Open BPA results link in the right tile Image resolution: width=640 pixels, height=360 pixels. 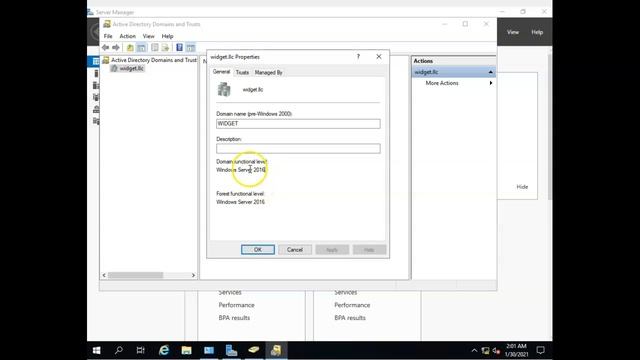[350, 318]
